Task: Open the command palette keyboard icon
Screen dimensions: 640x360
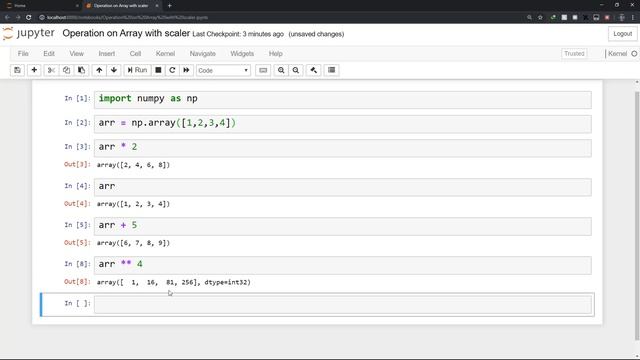Action: tap(263, 70)
